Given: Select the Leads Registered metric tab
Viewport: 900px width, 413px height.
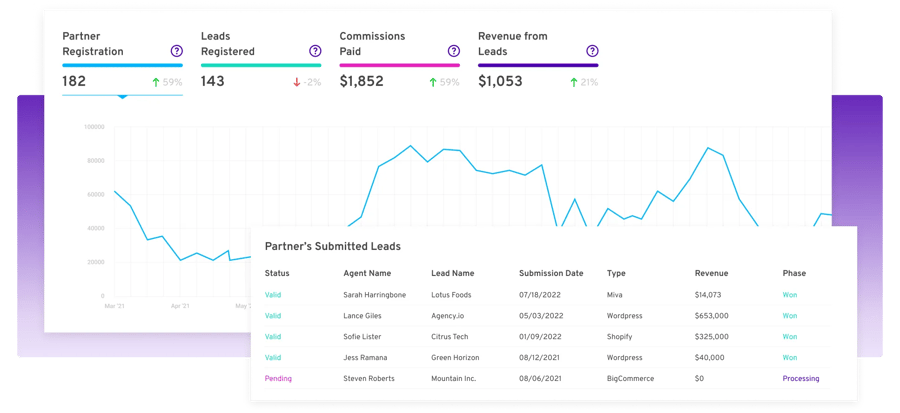Looking at the screenshot, I should tap(261, 61).
